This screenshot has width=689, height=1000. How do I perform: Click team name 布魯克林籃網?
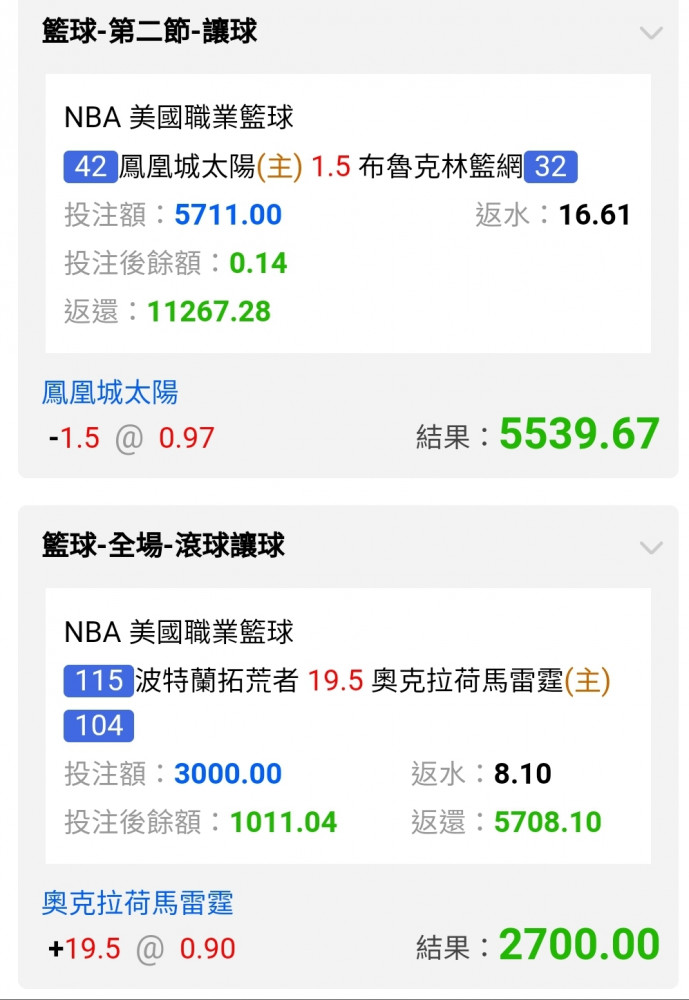coord(440,166)
